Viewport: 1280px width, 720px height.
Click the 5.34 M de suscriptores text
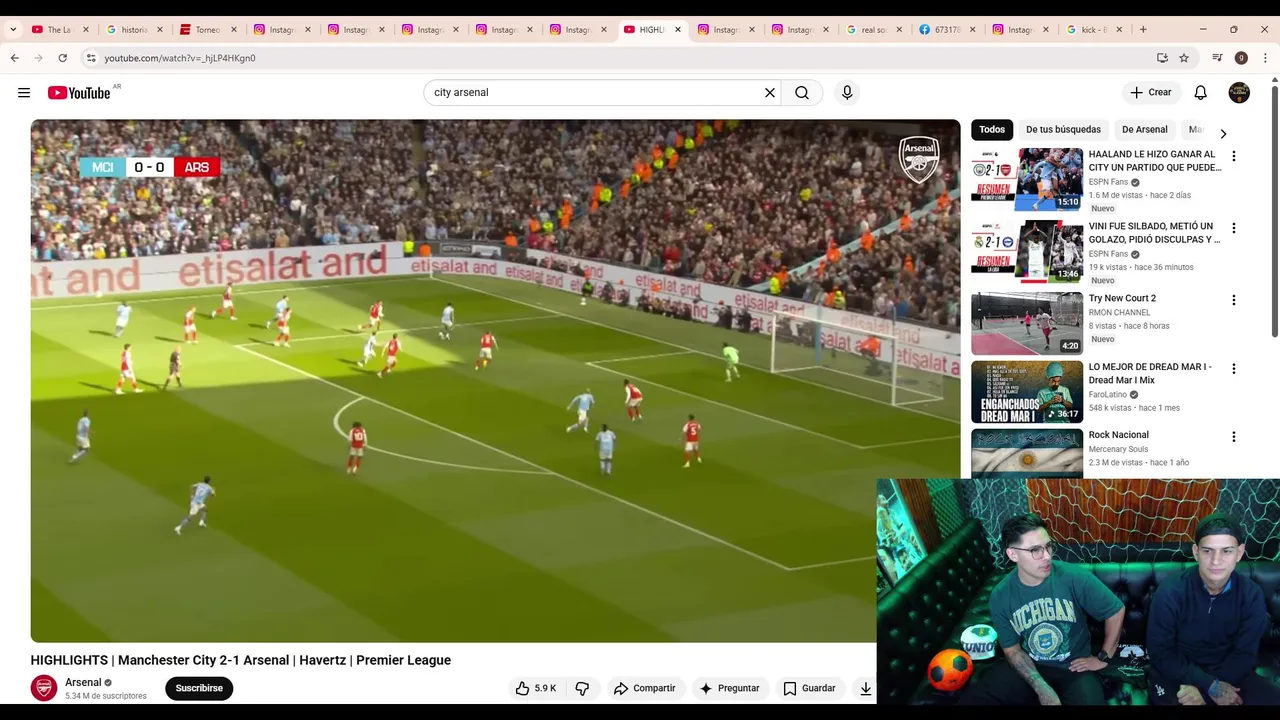click(x=106, y=696)
